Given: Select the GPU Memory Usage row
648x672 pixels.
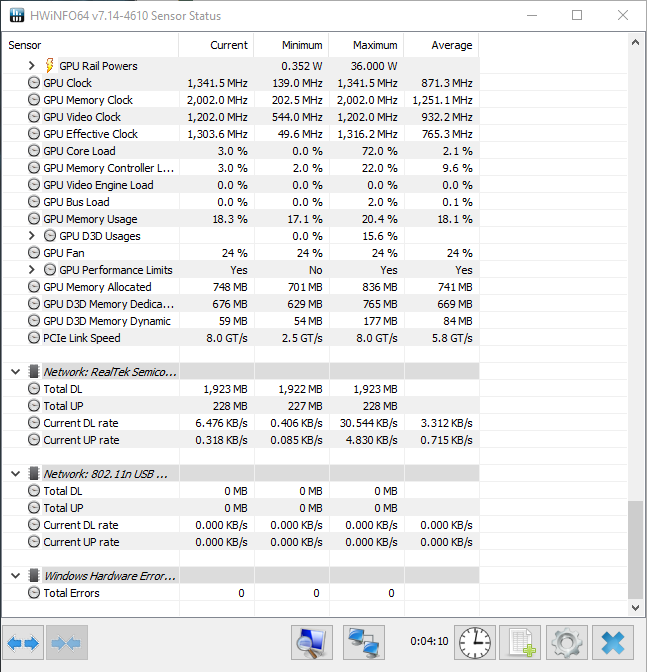Looking at the screenshot, I should (x=241, y=219).
